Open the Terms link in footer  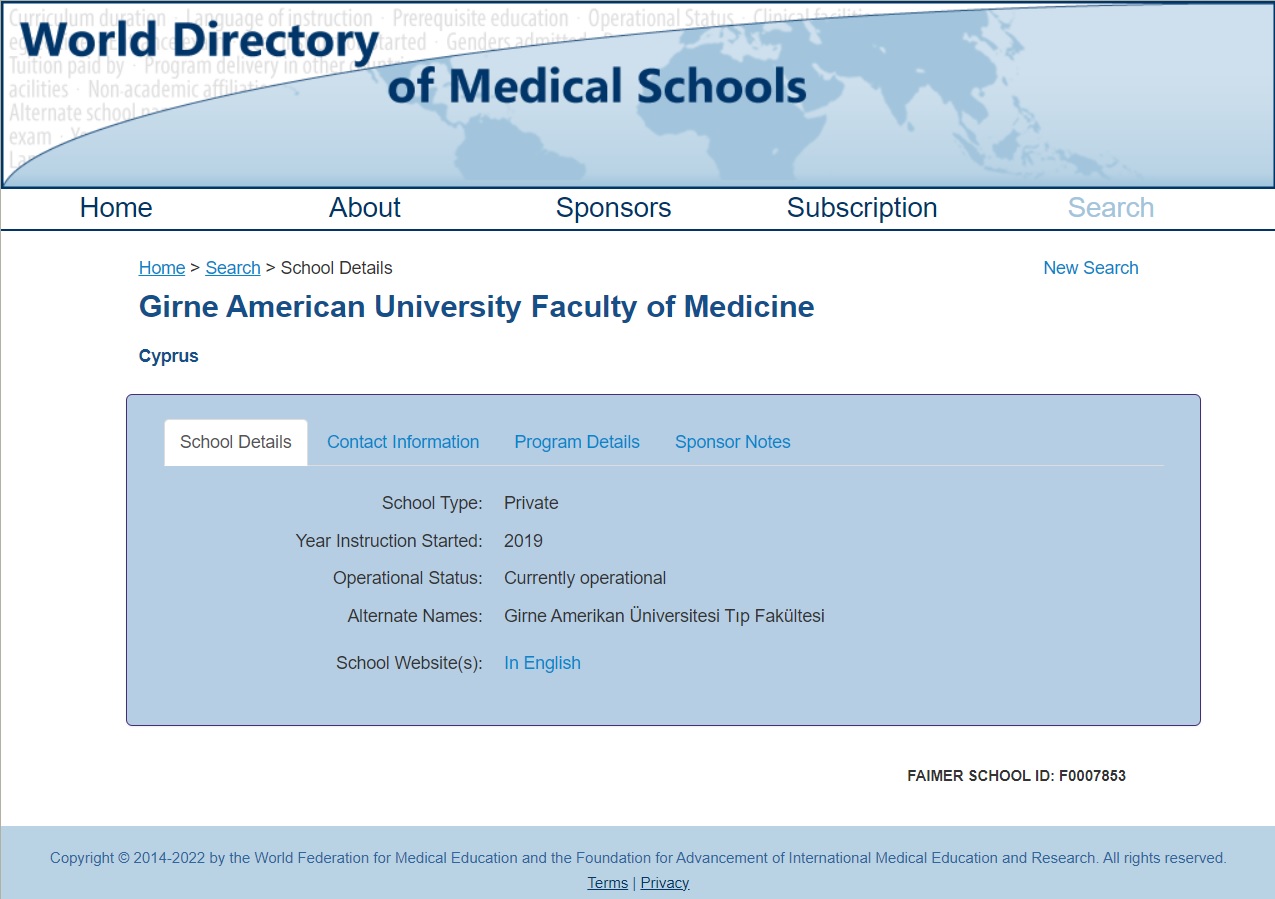608,883
